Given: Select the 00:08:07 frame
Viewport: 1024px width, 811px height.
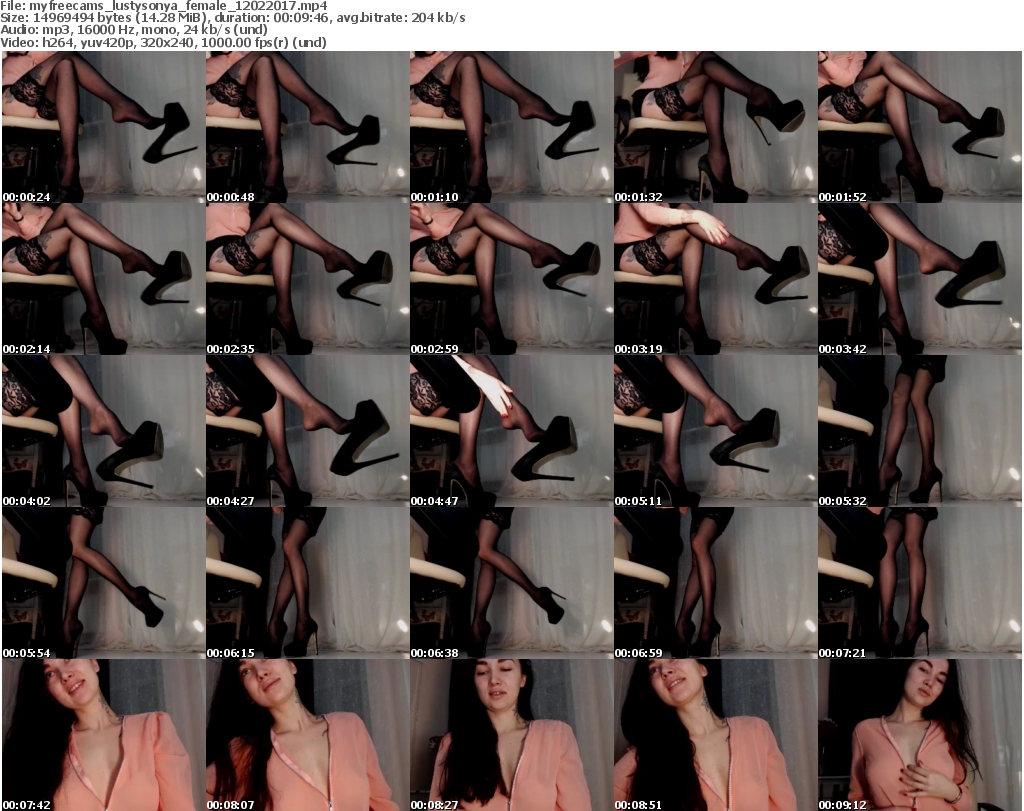Looking at the screenshot, I should (308, 735).
